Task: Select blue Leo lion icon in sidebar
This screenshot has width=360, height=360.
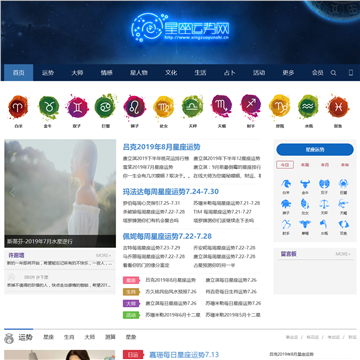Action: click(x=286, y=204)
